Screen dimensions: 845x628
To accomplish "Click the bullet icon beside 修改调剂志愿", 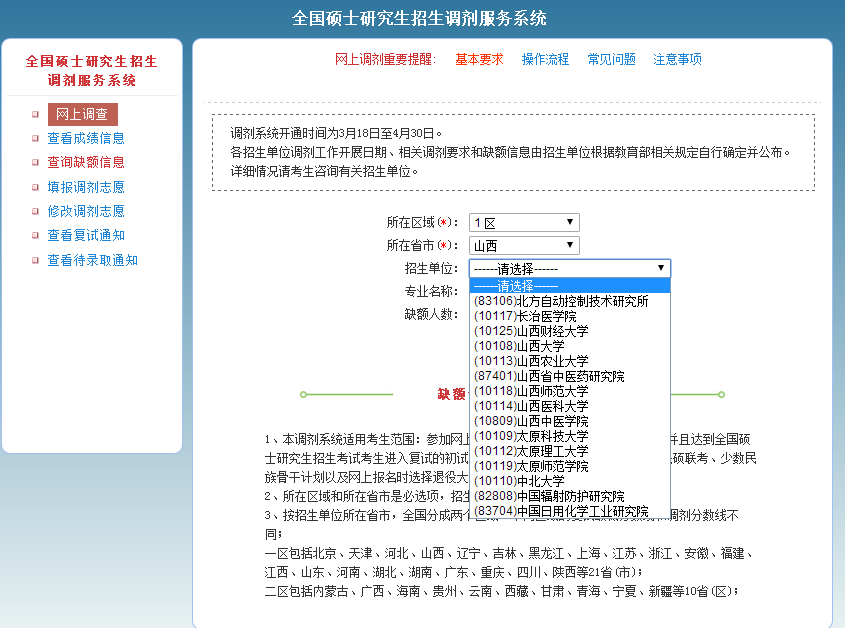I will (x=36, y=211).
